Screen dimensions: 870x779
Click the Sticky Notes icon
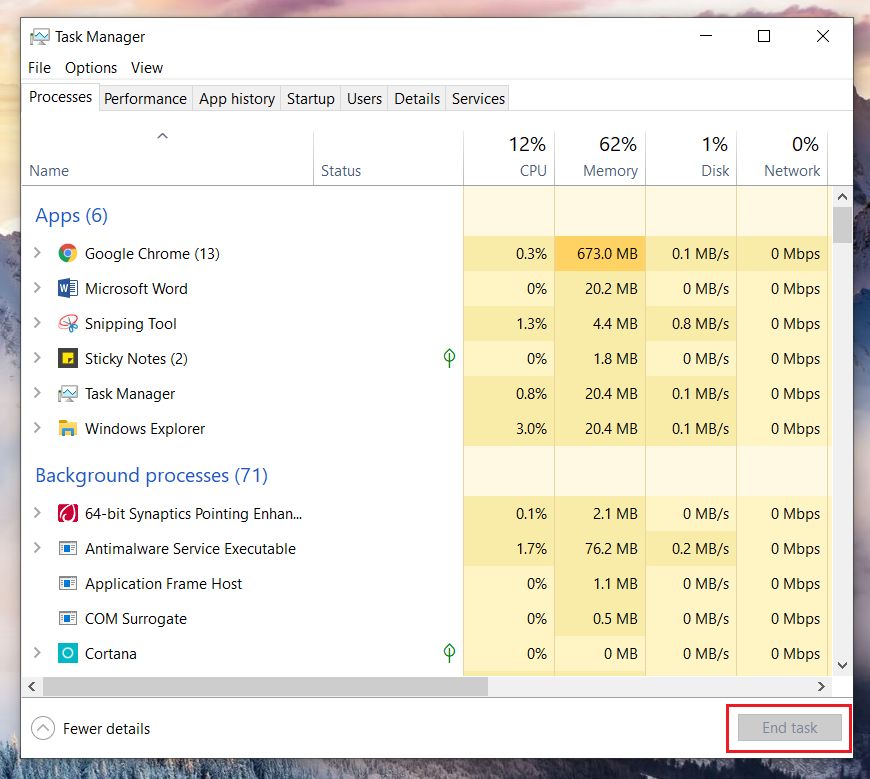[68, 358]
